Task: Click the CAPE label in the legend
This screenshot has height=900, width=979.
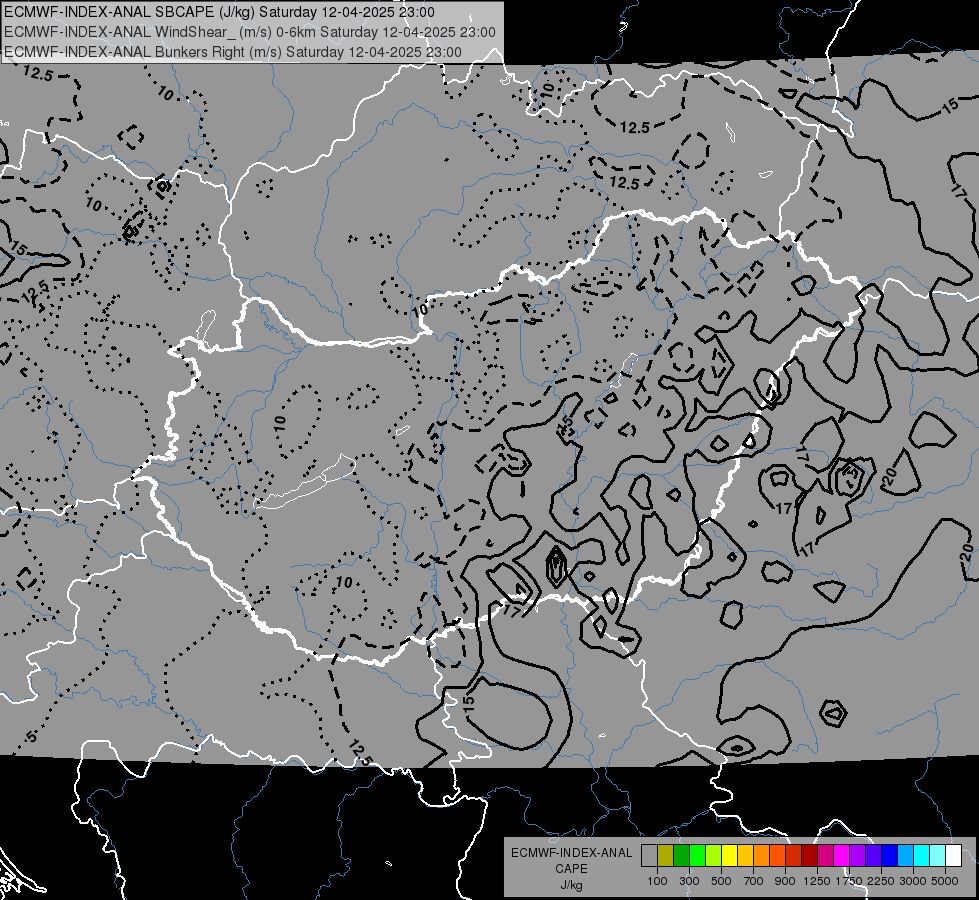Action: [x=571, y=869]
